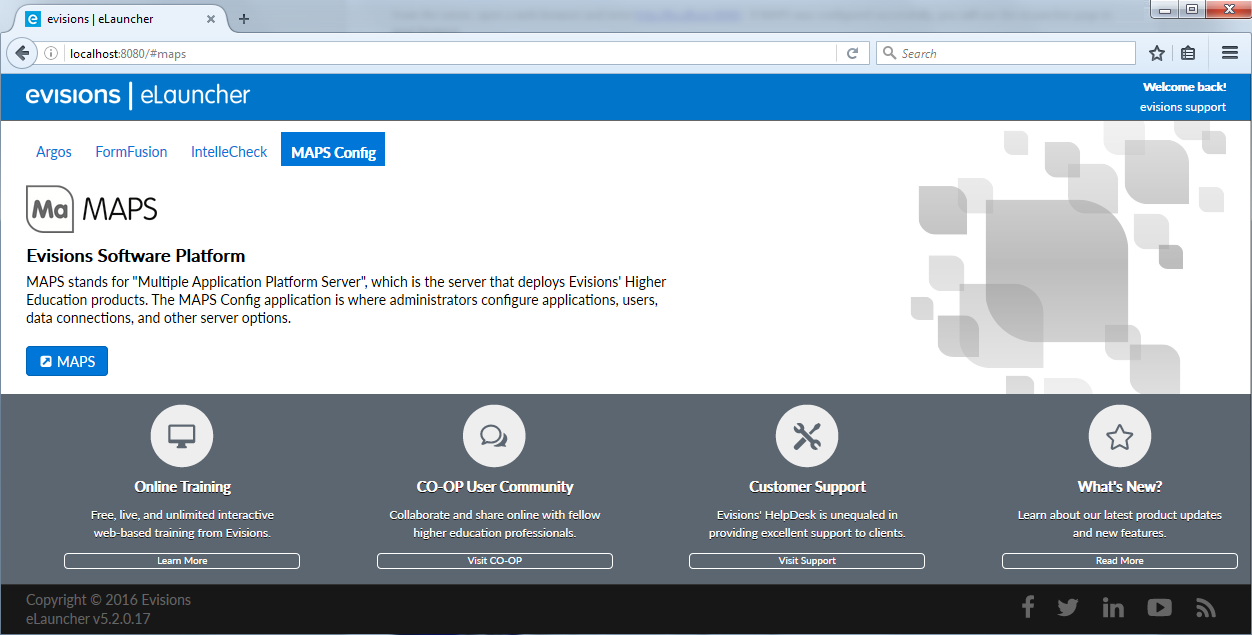The width and height of the screenshot is (1252, 635).
Task: Show bookmarks using the clipboard-list icon
Action: (1188, 53)
